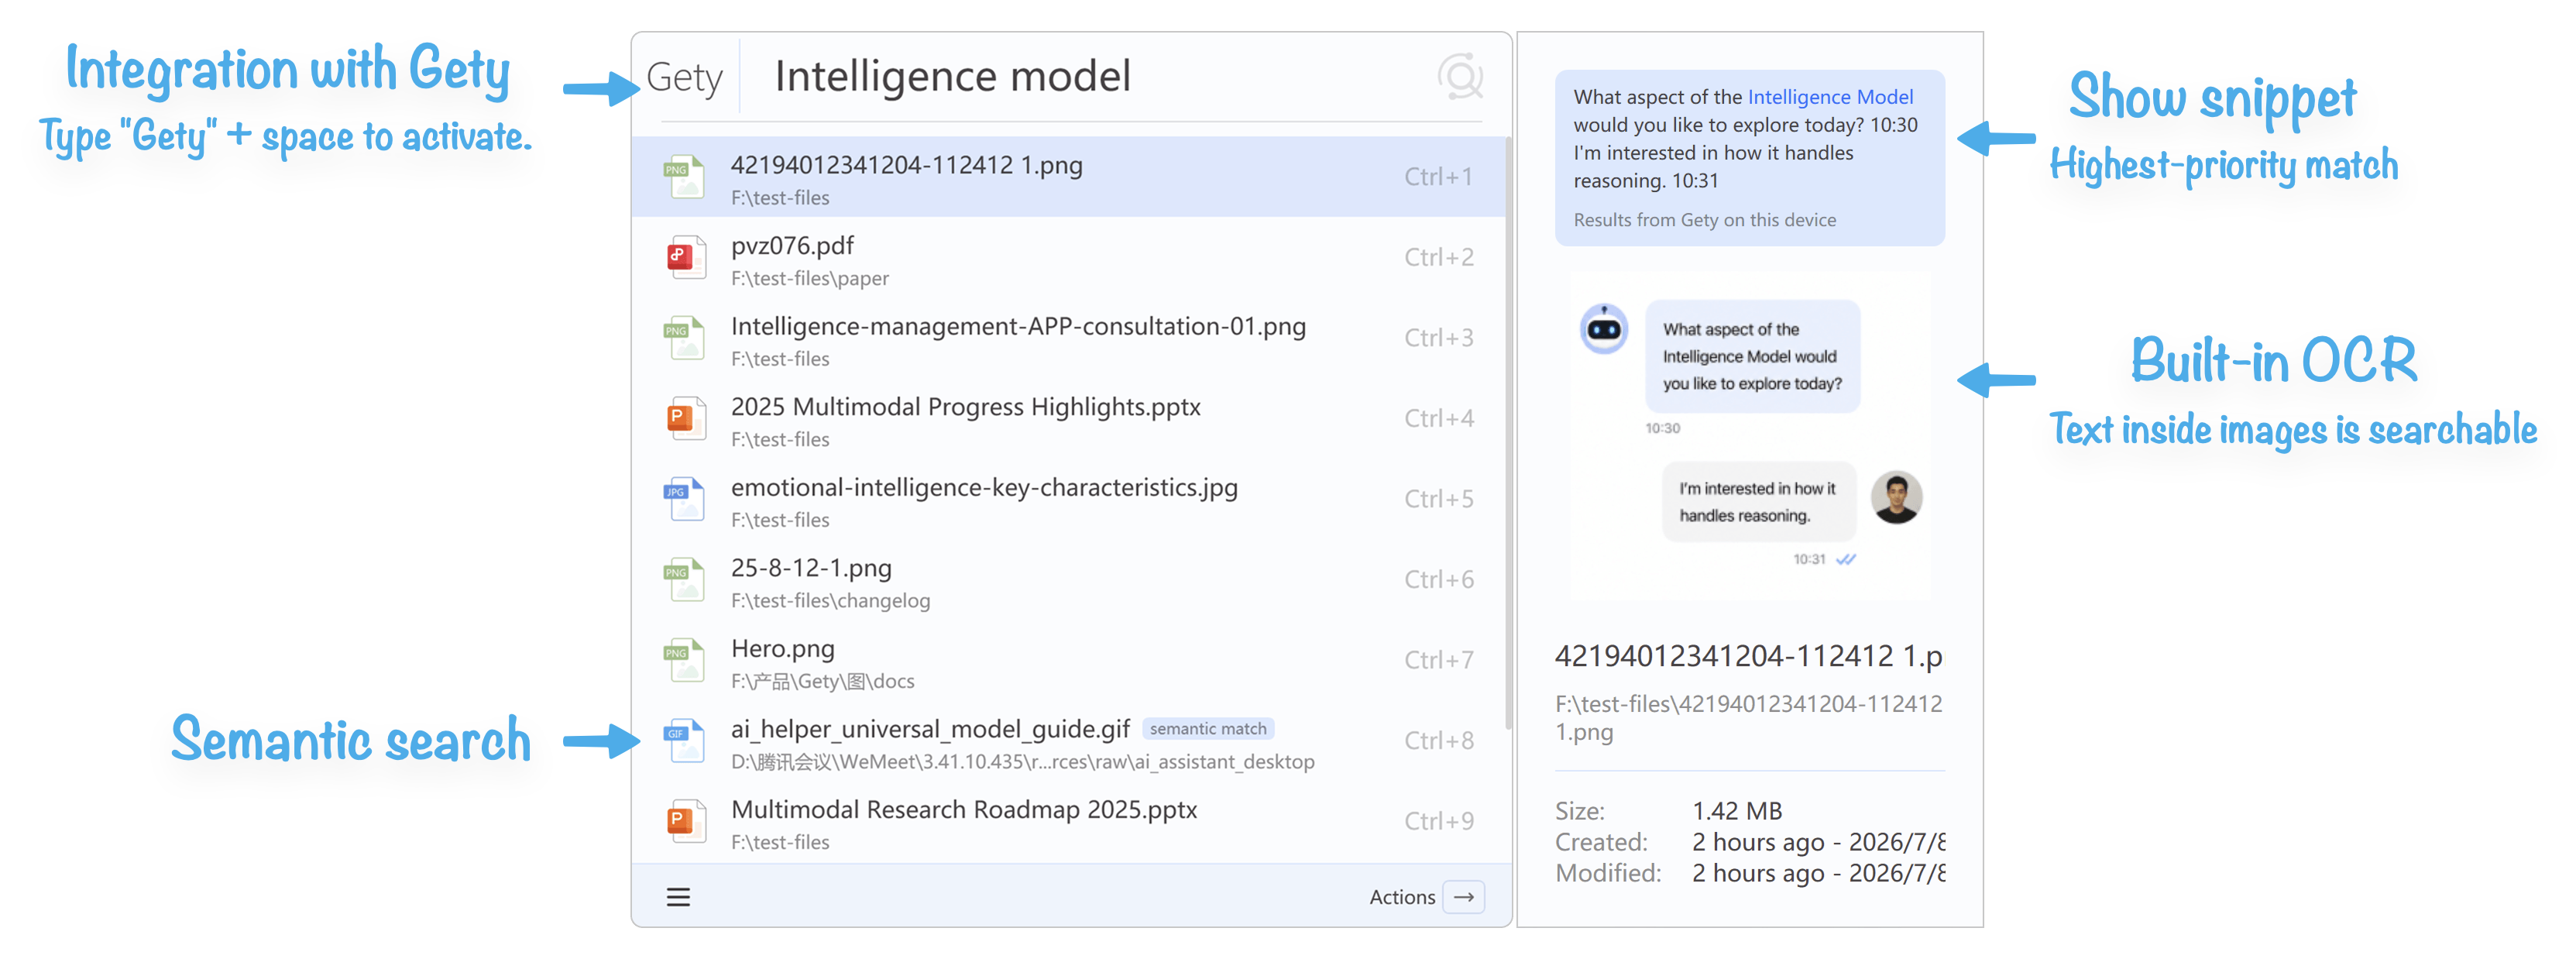This screenshot has width=2576, height=959.
Task: Click the Ctrl+5 shortcut label
Action: (1438, 499)
